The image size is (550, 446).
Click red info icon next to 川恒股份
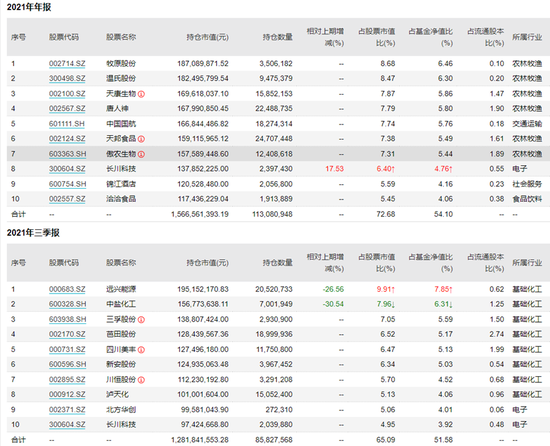[x=141, y=380]
